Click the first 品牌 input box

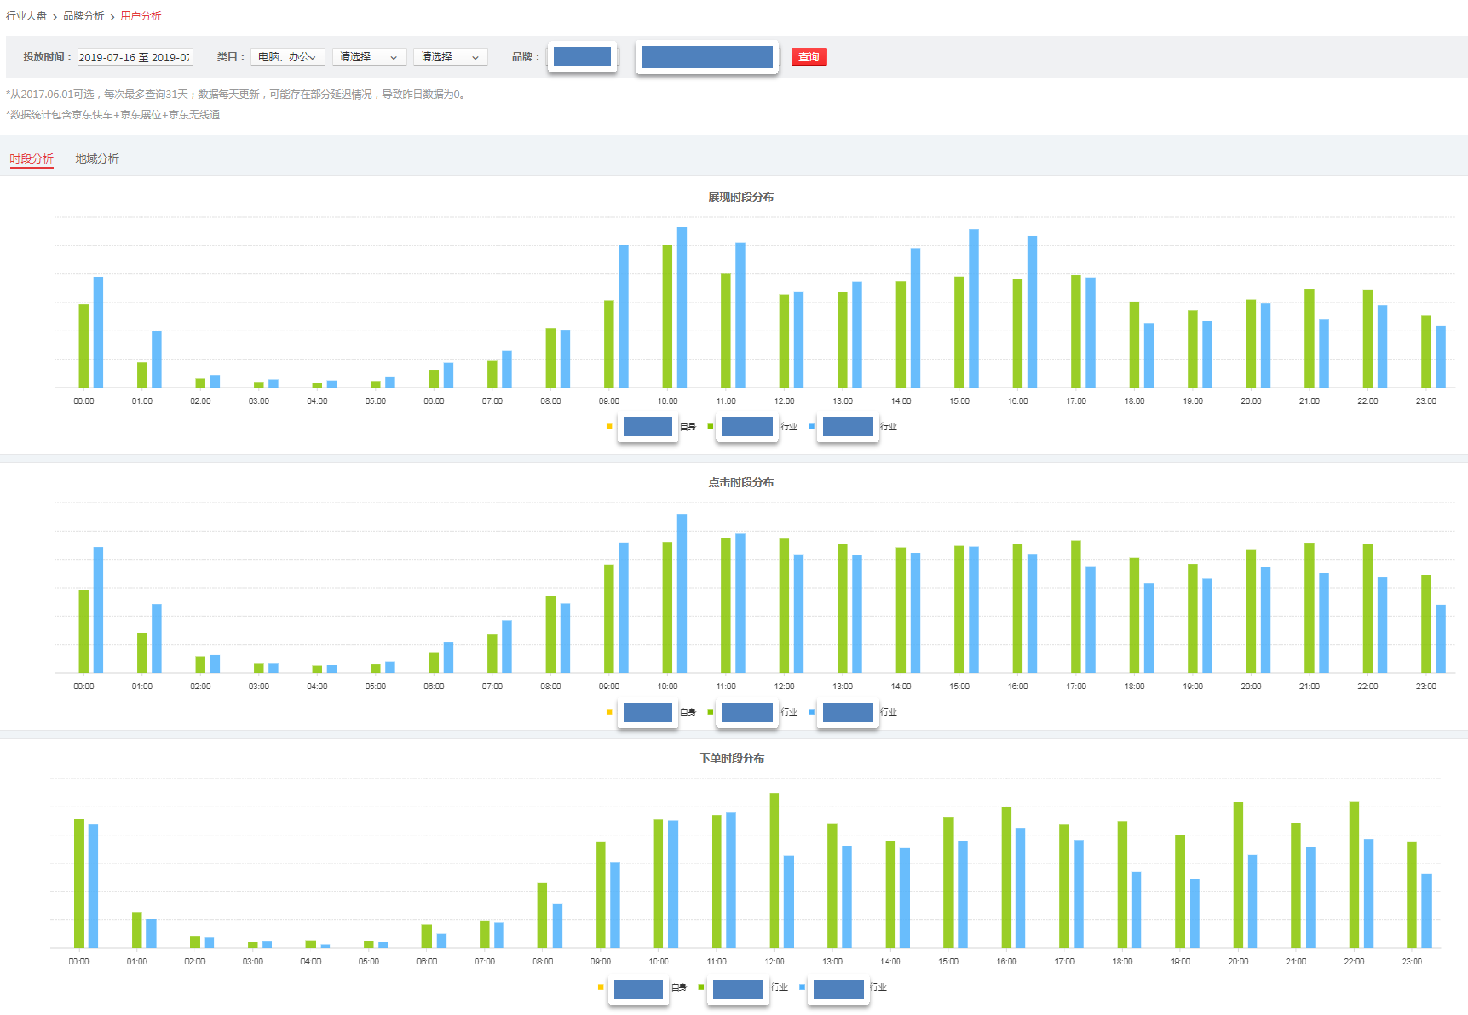pos(582,57)
